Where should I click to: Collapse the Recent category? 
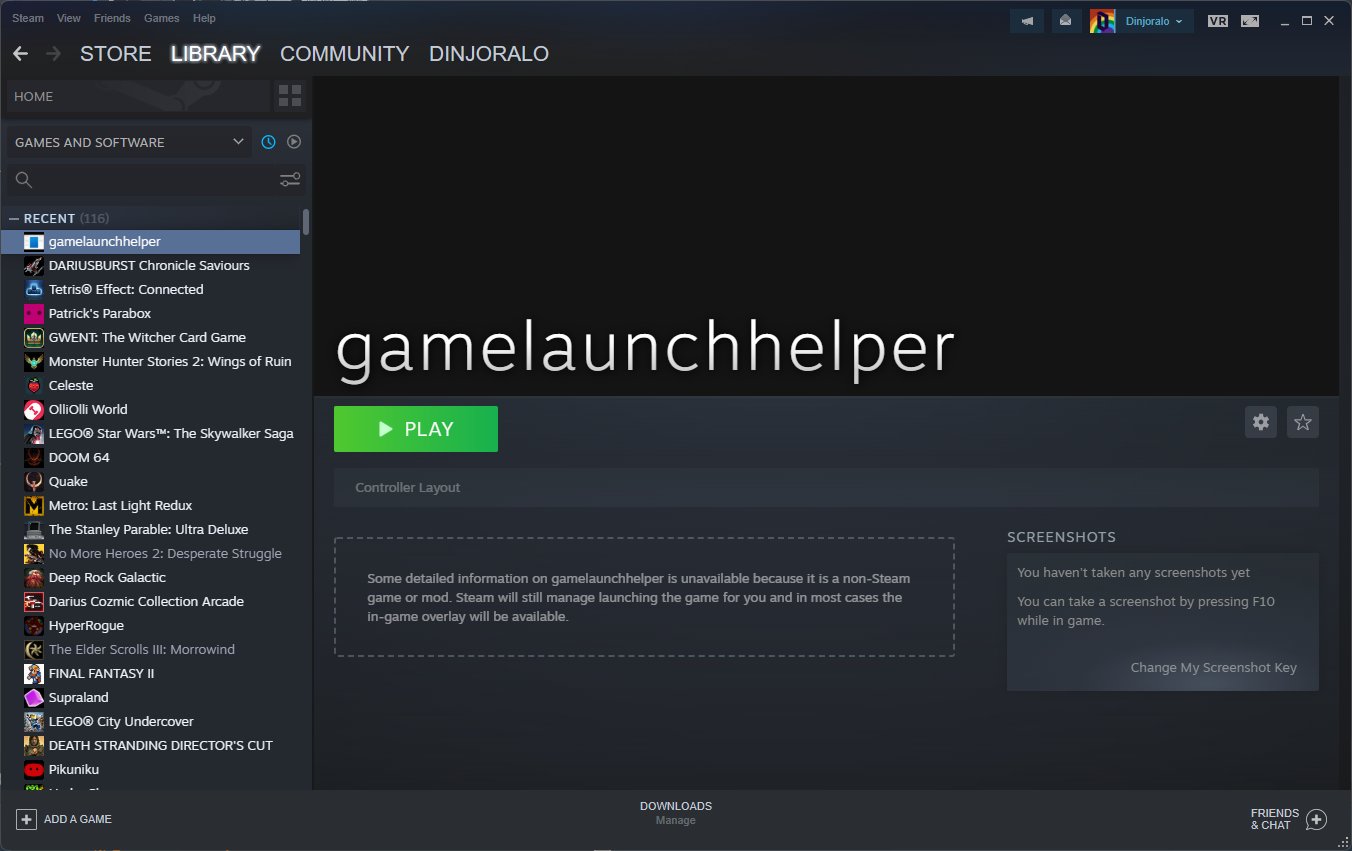pyautogui.click(x=14, y=219)
